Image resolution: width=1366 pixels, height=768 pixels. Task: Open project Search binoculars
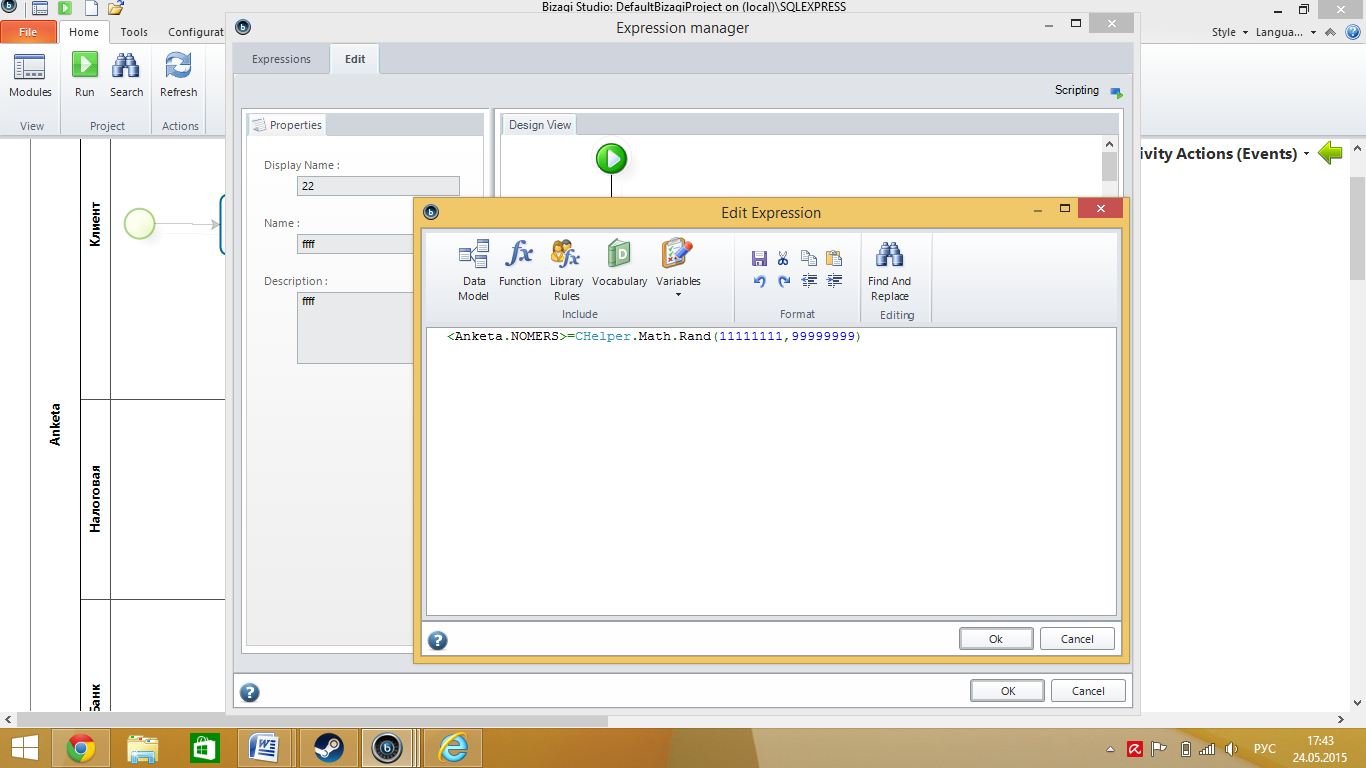tap(126, 76)
